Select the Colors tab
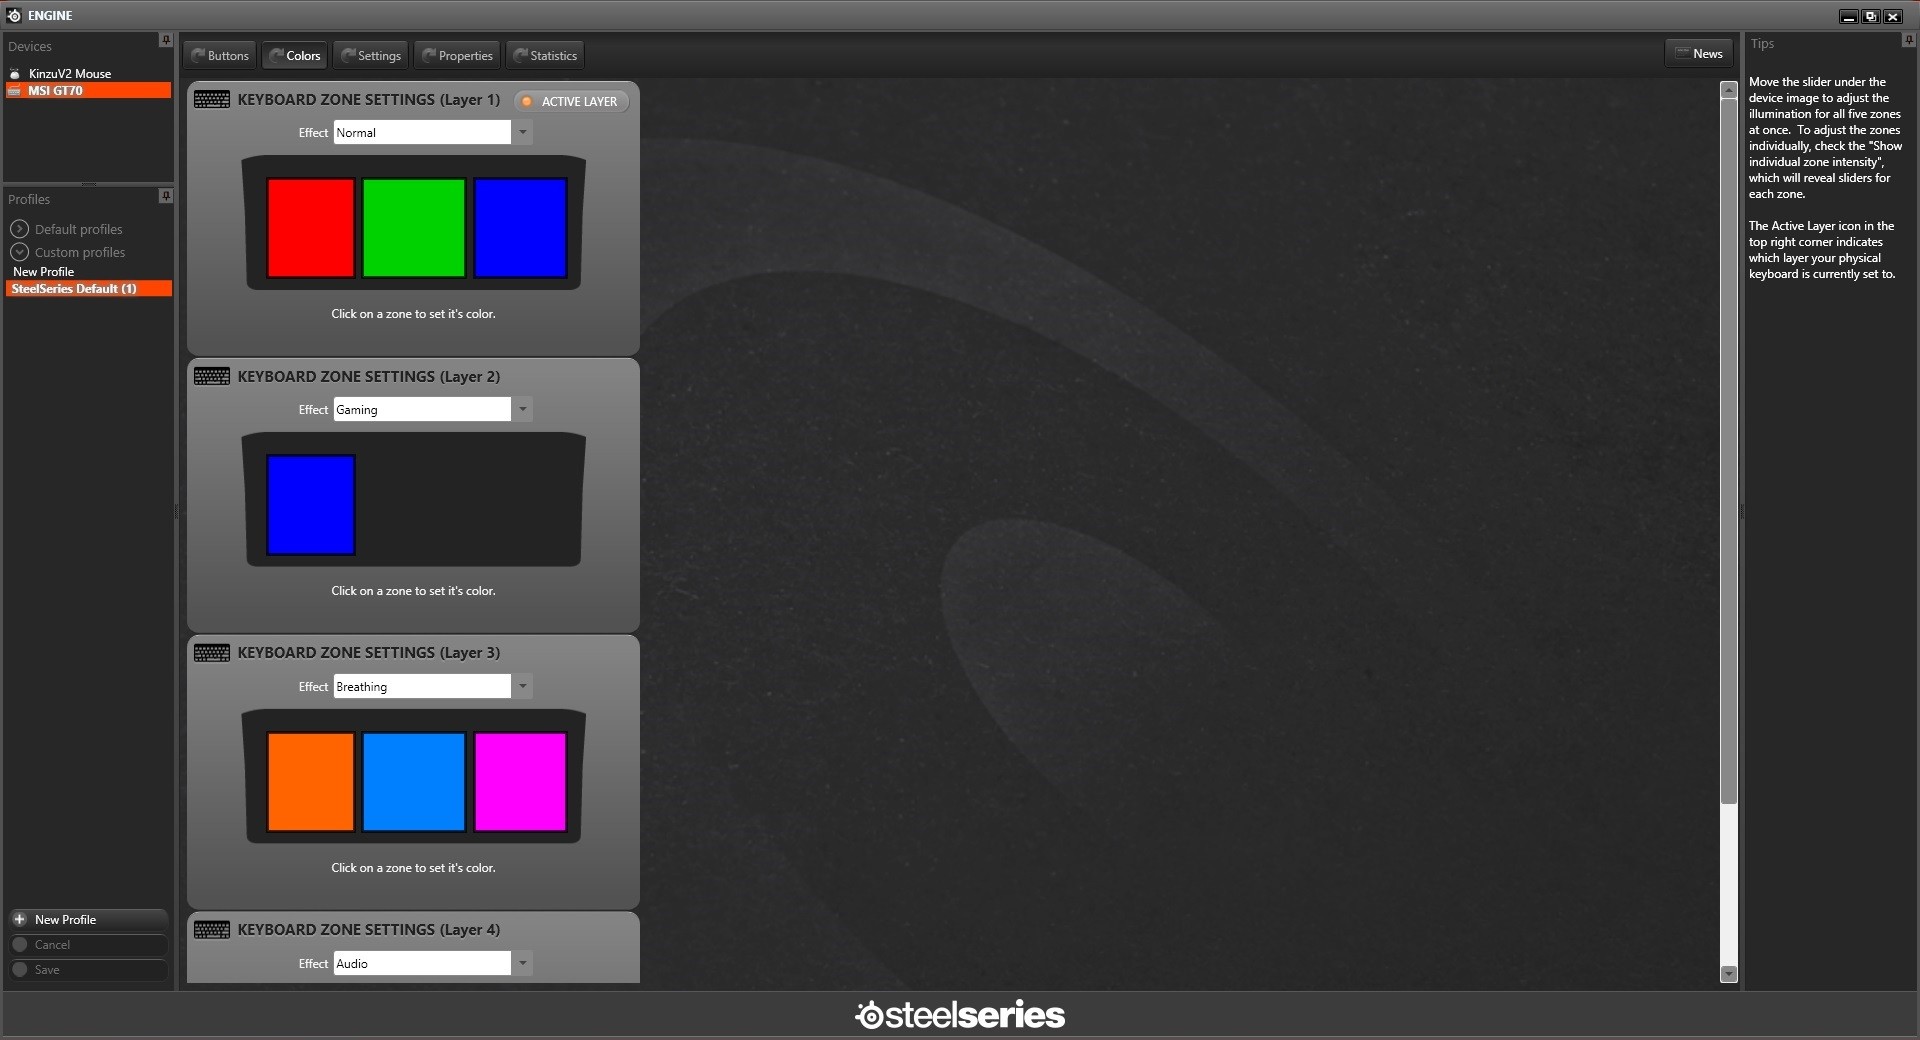Viewport: 1920px width, 1040px height. click(295, 55)
